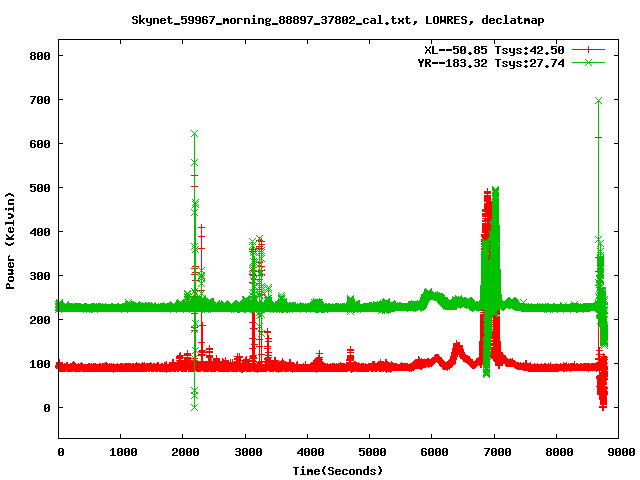Click the 5000 x-axis tick label
640x480 pixels.
[372, 452]
